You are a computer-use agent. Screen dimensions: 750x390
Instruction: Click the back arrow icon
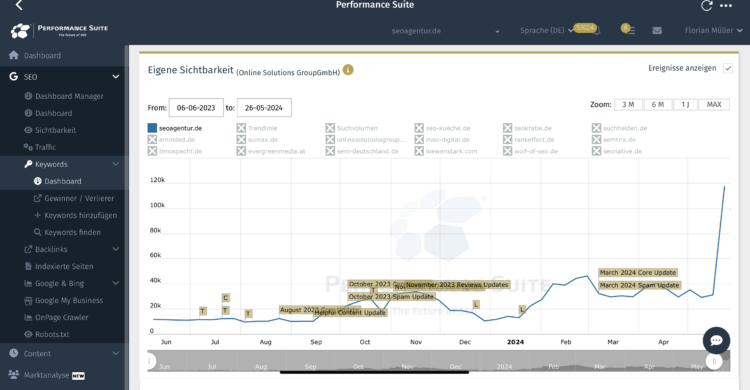19,5
